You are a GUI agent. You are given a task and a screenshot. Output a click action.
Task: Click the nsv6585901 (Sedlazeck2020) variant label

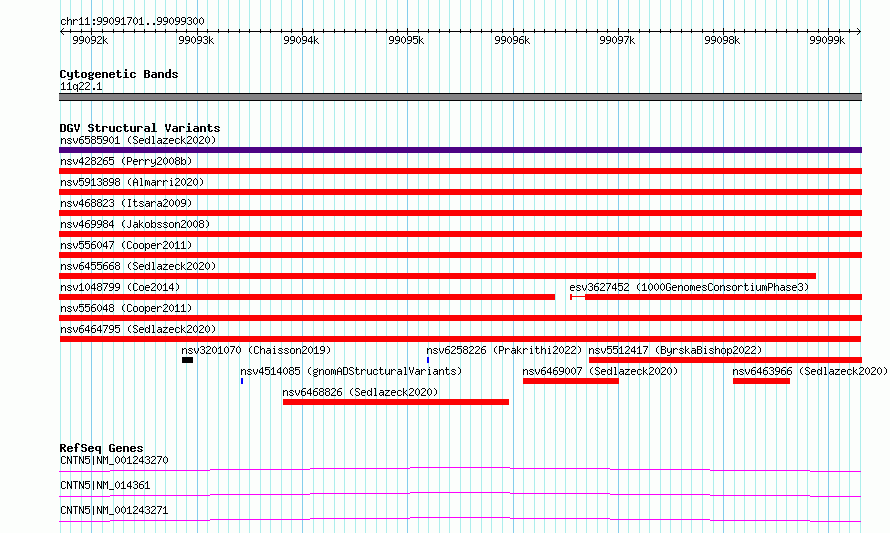(x=138, y=140)
